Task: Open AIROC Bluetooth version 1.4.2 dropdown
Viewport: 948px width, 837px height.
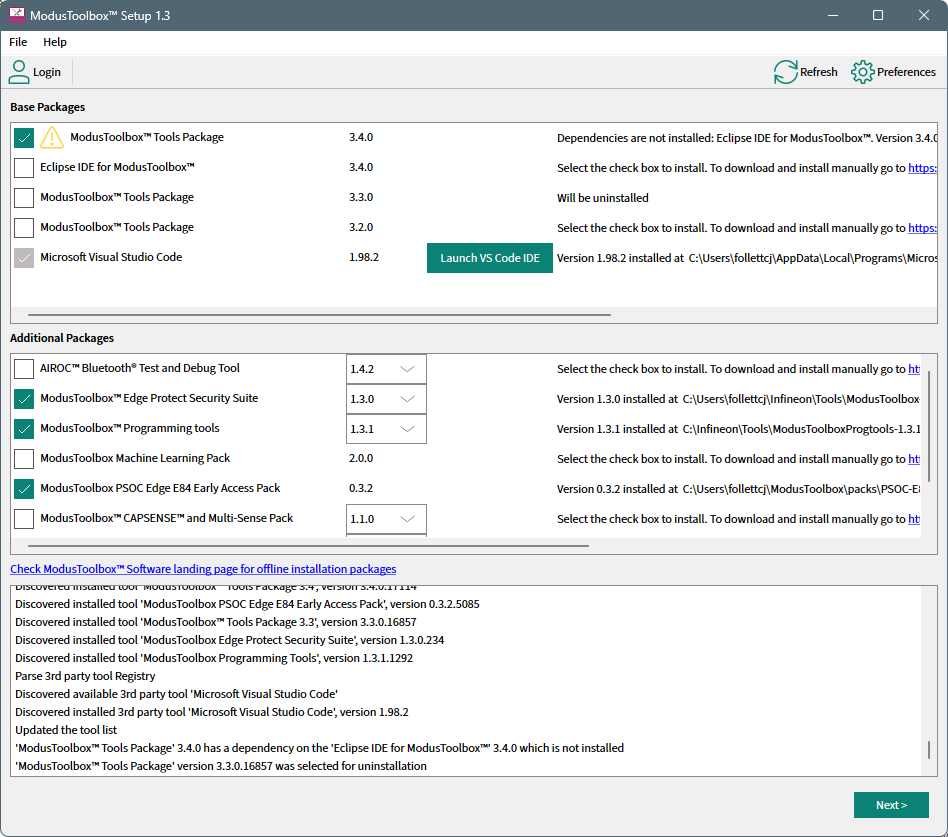Action: click(386, 369)
